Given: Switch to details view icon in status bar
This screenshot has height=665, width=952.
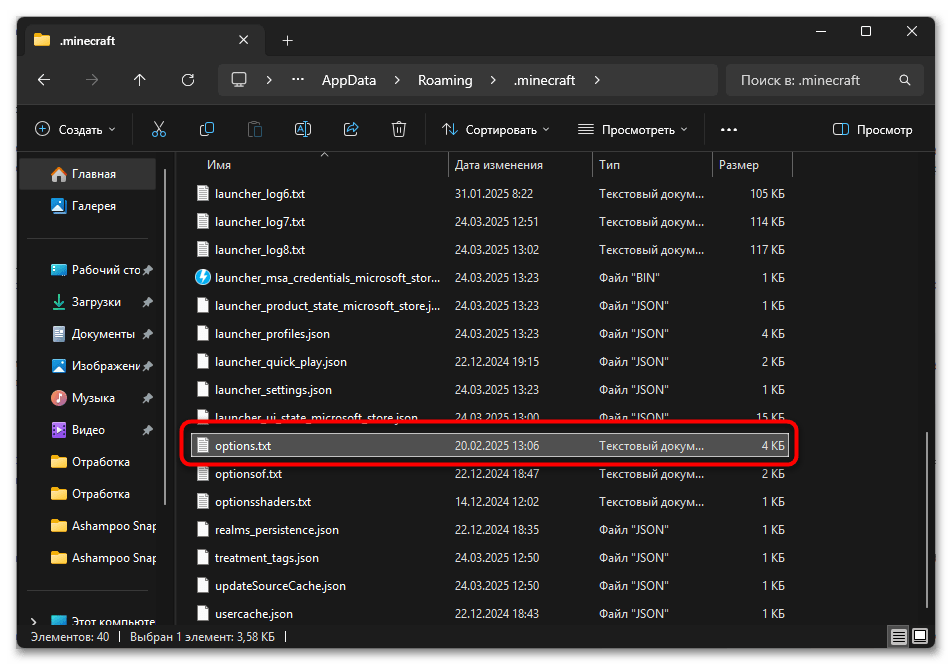Looking at the screenshot, I should [899, 636].
